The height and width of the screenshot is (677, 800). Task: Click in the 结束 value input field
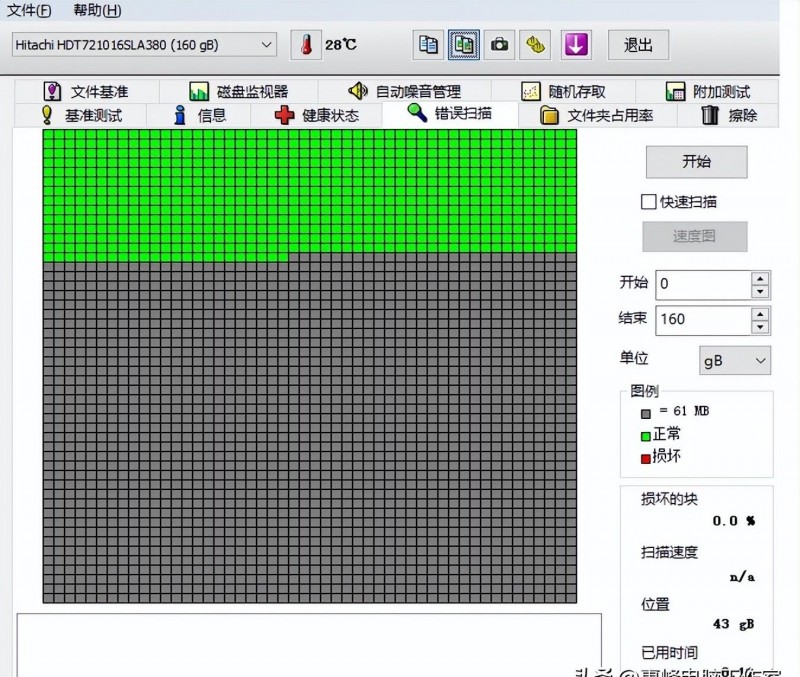(x=702, y=320)
